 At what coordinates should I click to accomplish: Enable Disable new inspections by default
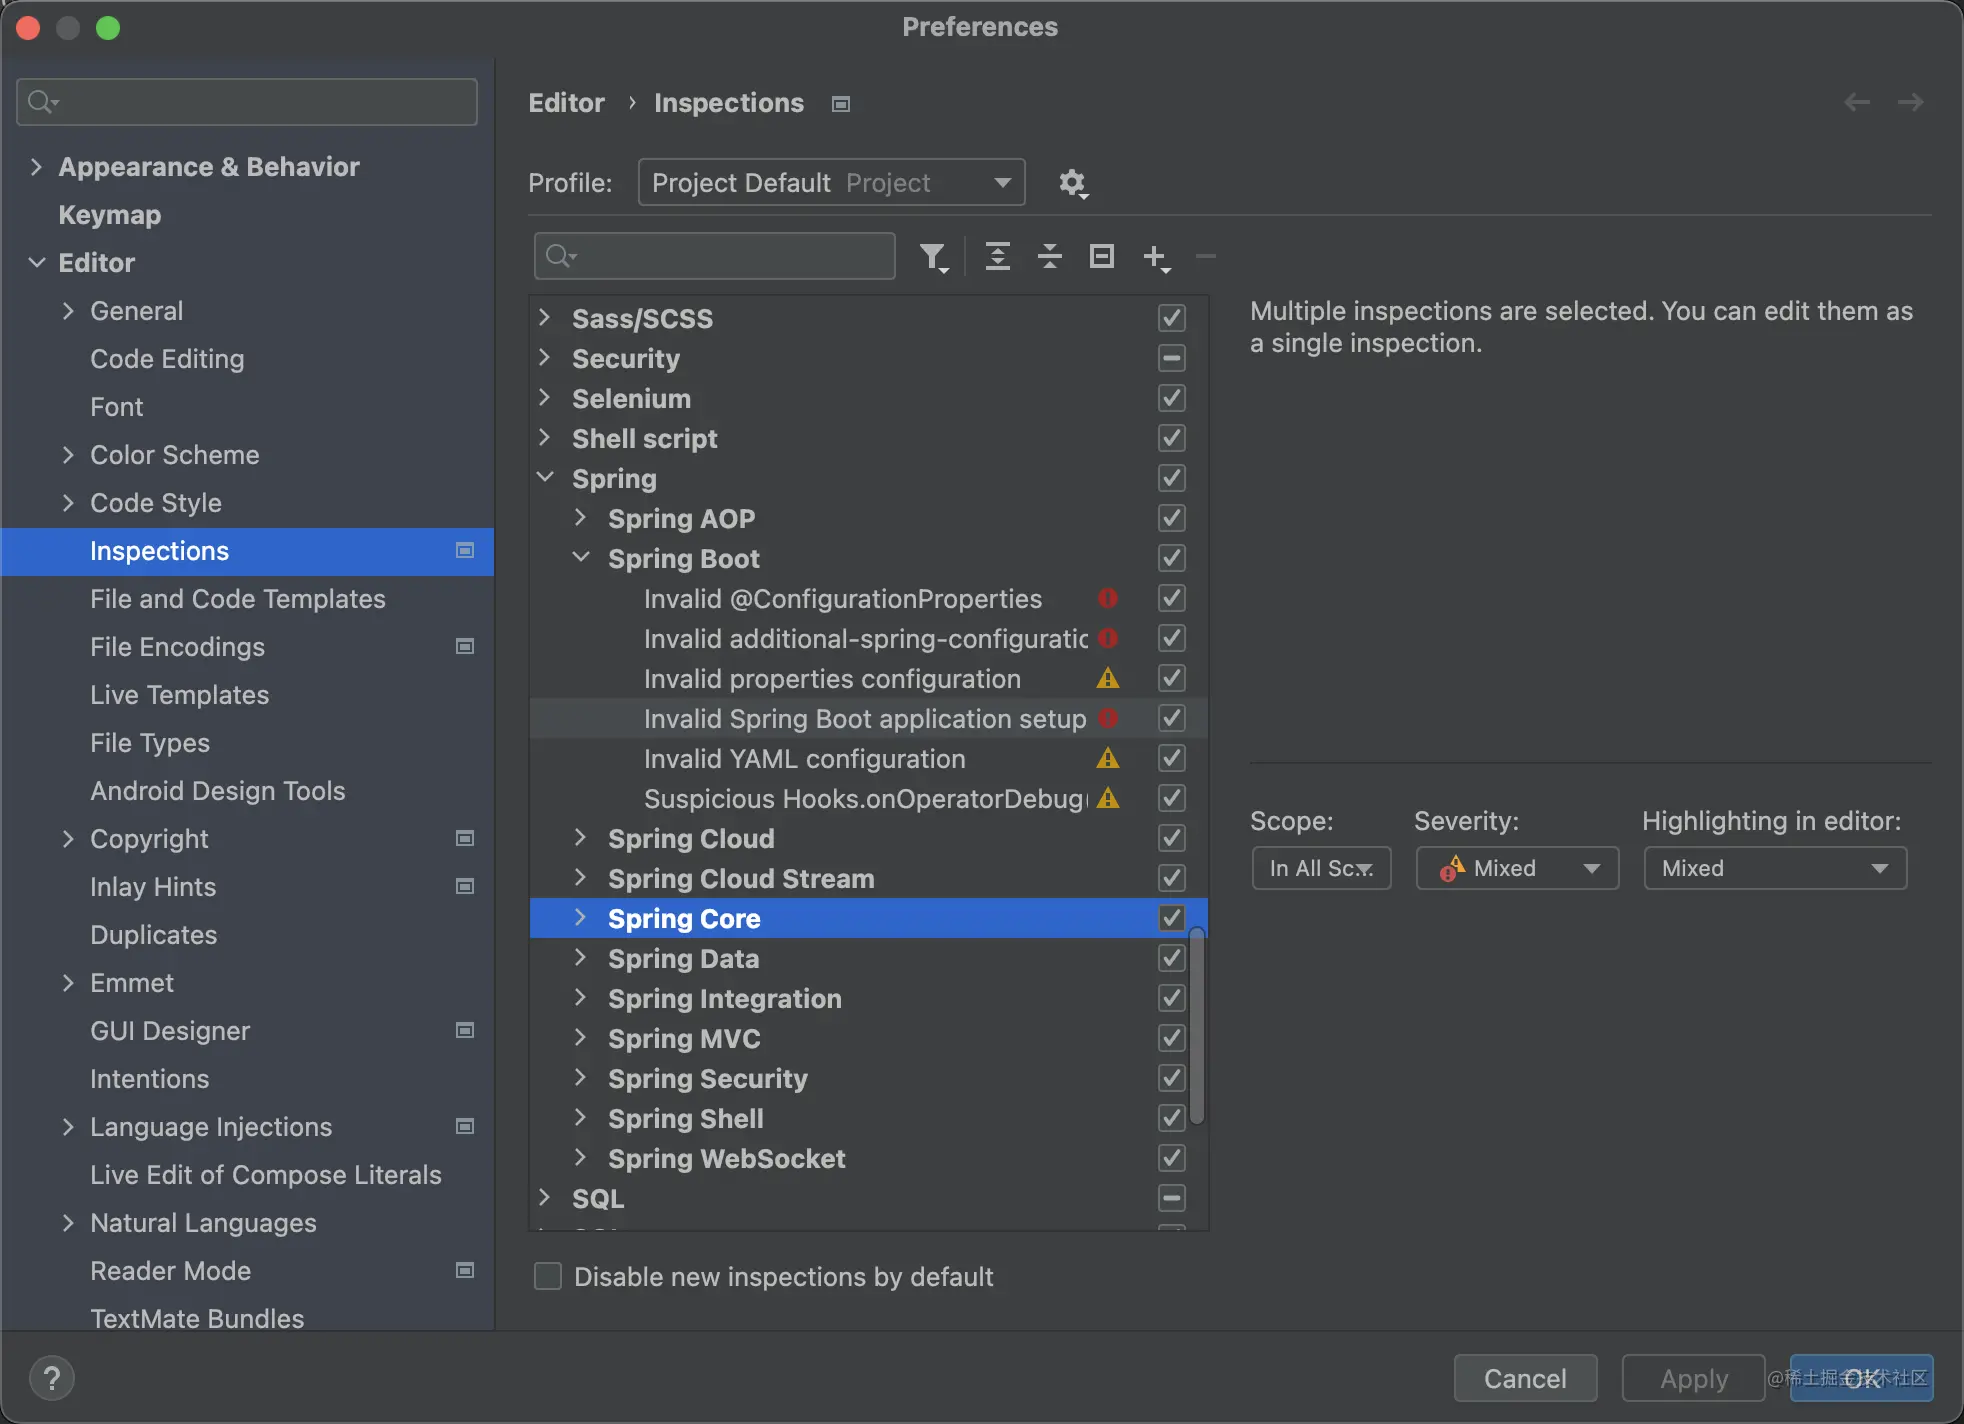(548, 1276)
